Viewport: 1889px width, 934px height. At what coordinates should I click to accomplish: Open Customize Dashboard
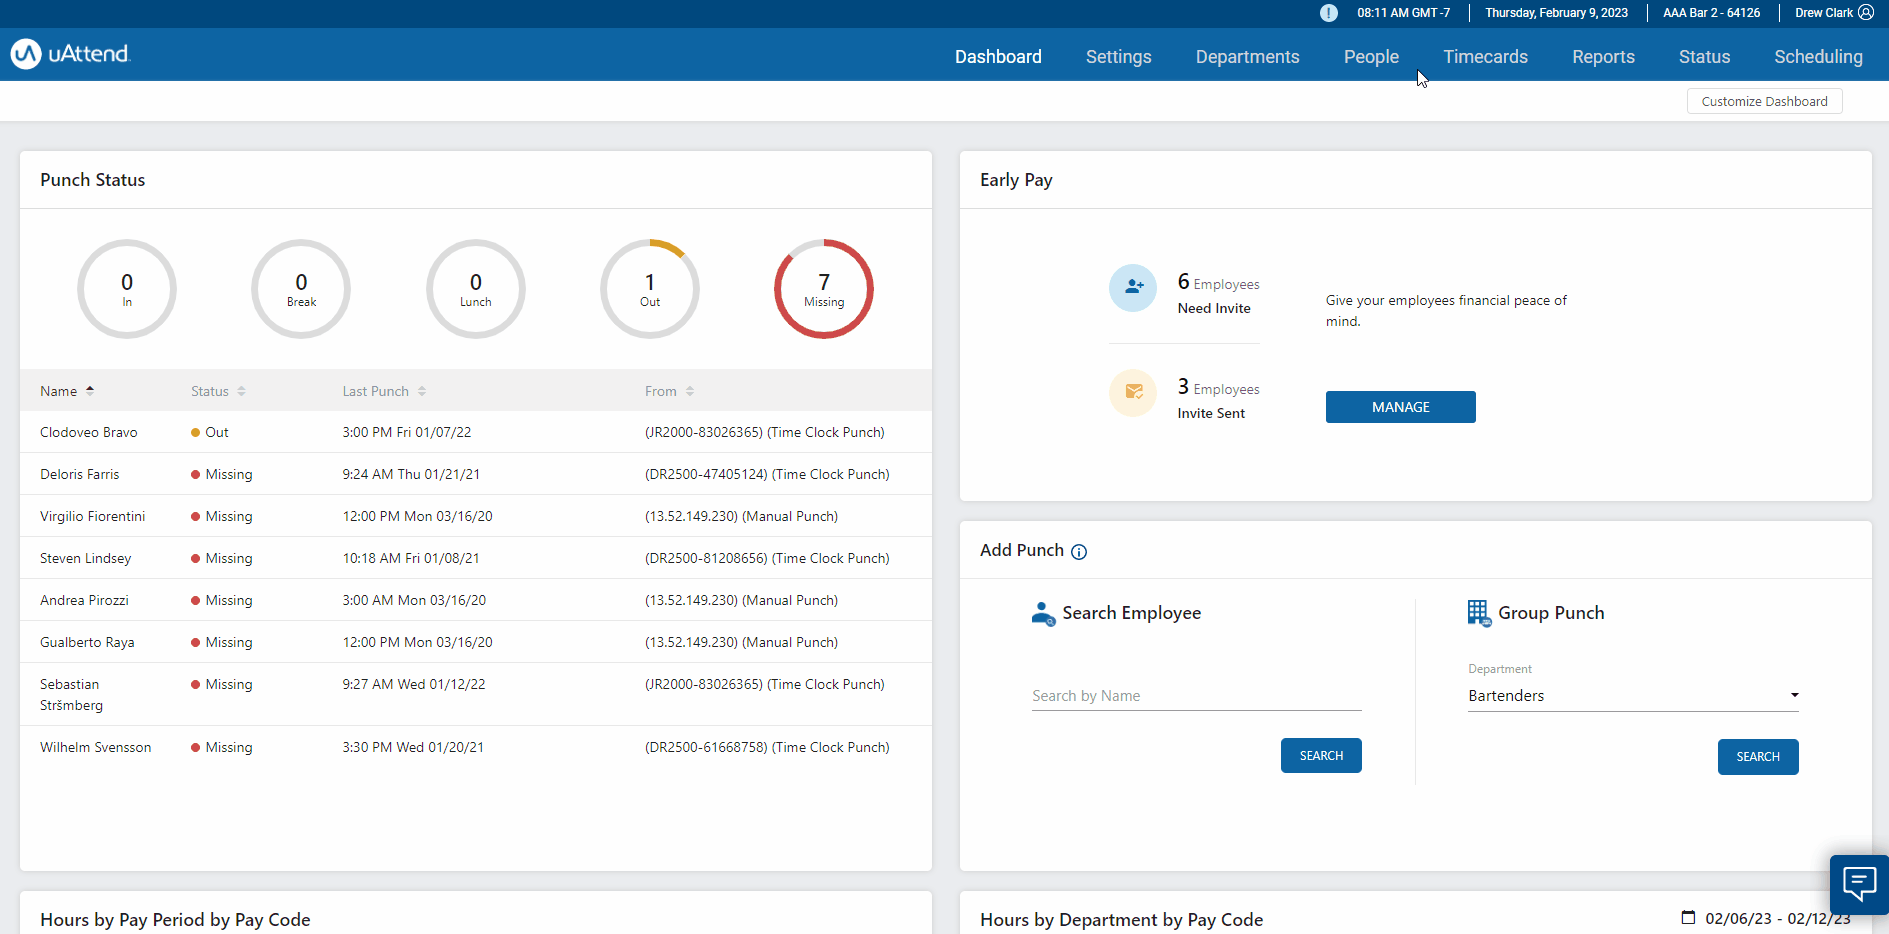pyautogui.click(x=1764, y=101)
